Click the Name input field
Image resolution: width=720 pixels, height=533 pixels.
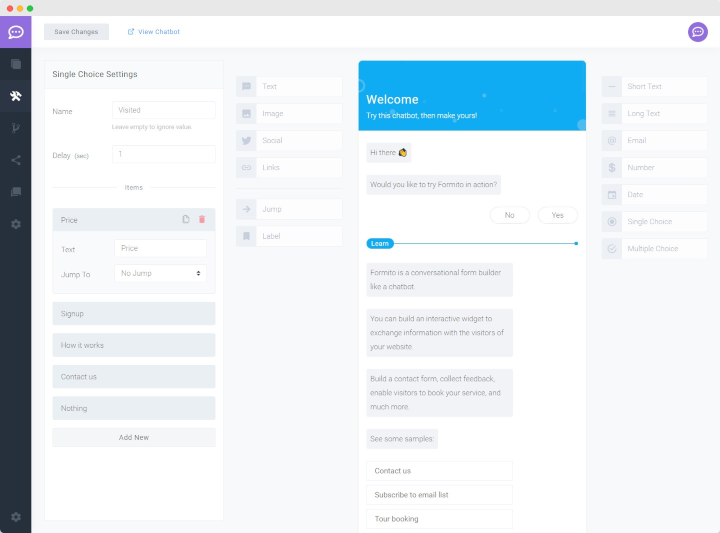[164, 110]
